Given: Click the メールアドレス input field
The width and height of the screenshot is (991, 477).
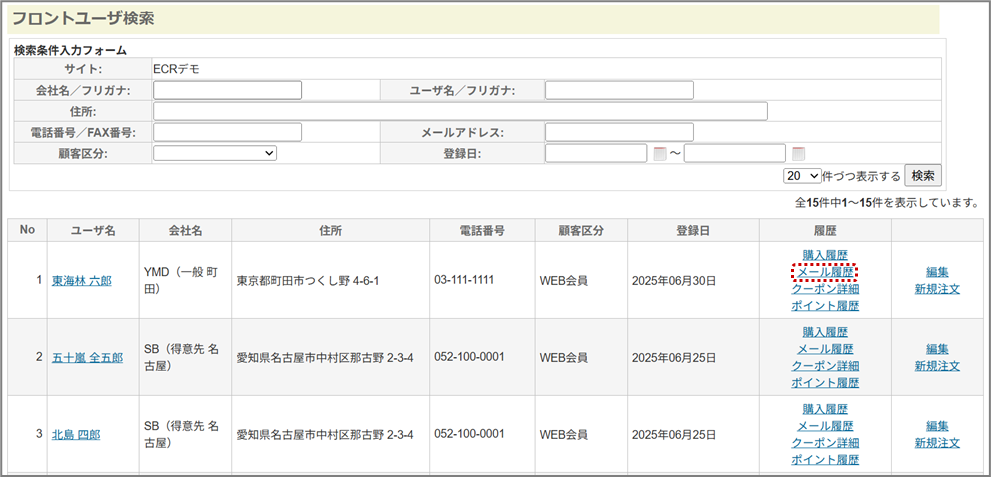Looking at the screenshot, I should (x=619, y=132).
